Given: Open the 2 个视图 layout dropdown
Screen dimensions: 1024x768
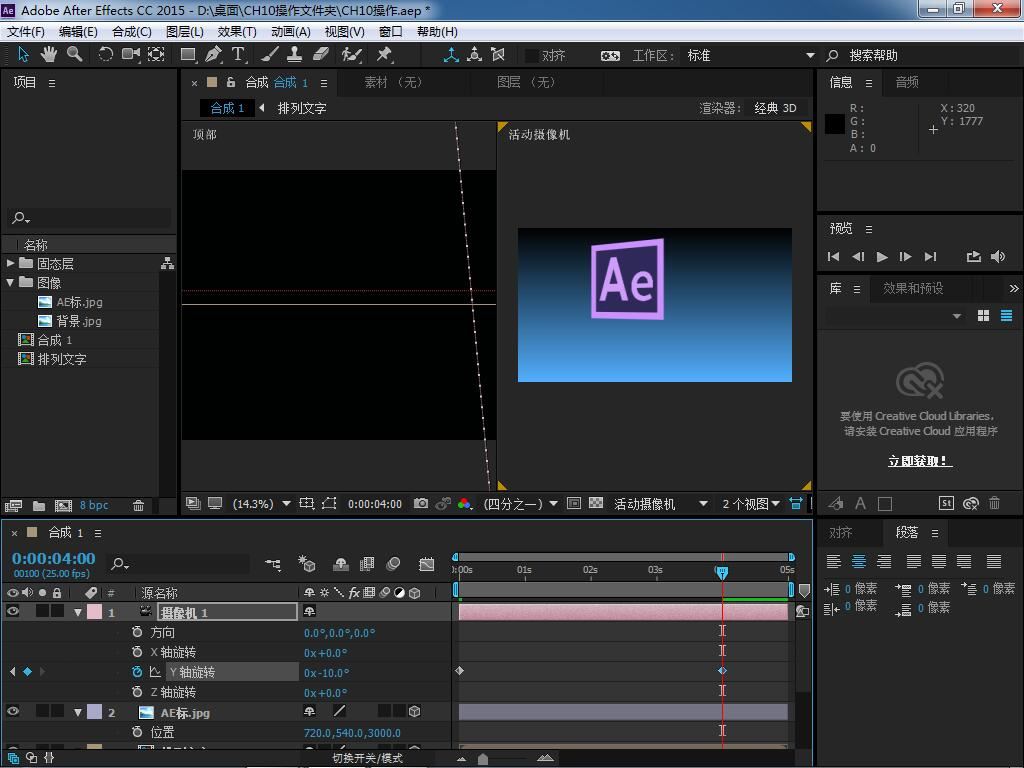Looking at the screenshot, I should (751, 504).
